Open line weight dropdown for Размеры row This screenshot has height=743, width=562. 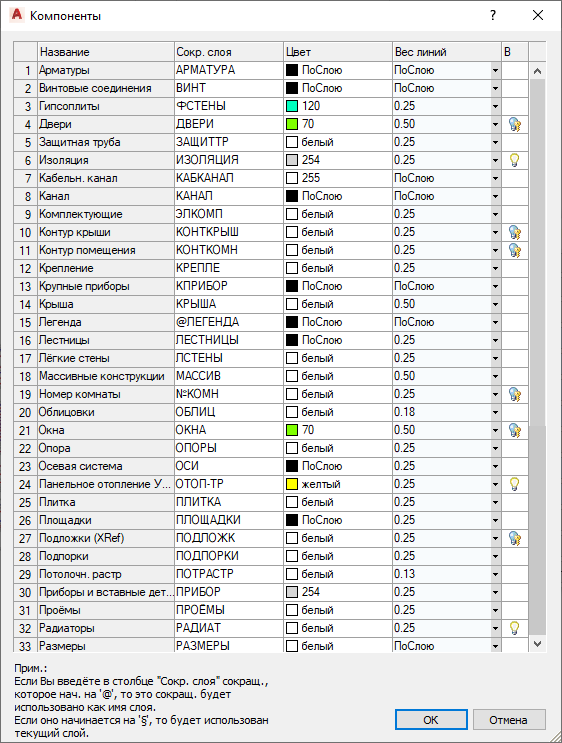(495, 646)
